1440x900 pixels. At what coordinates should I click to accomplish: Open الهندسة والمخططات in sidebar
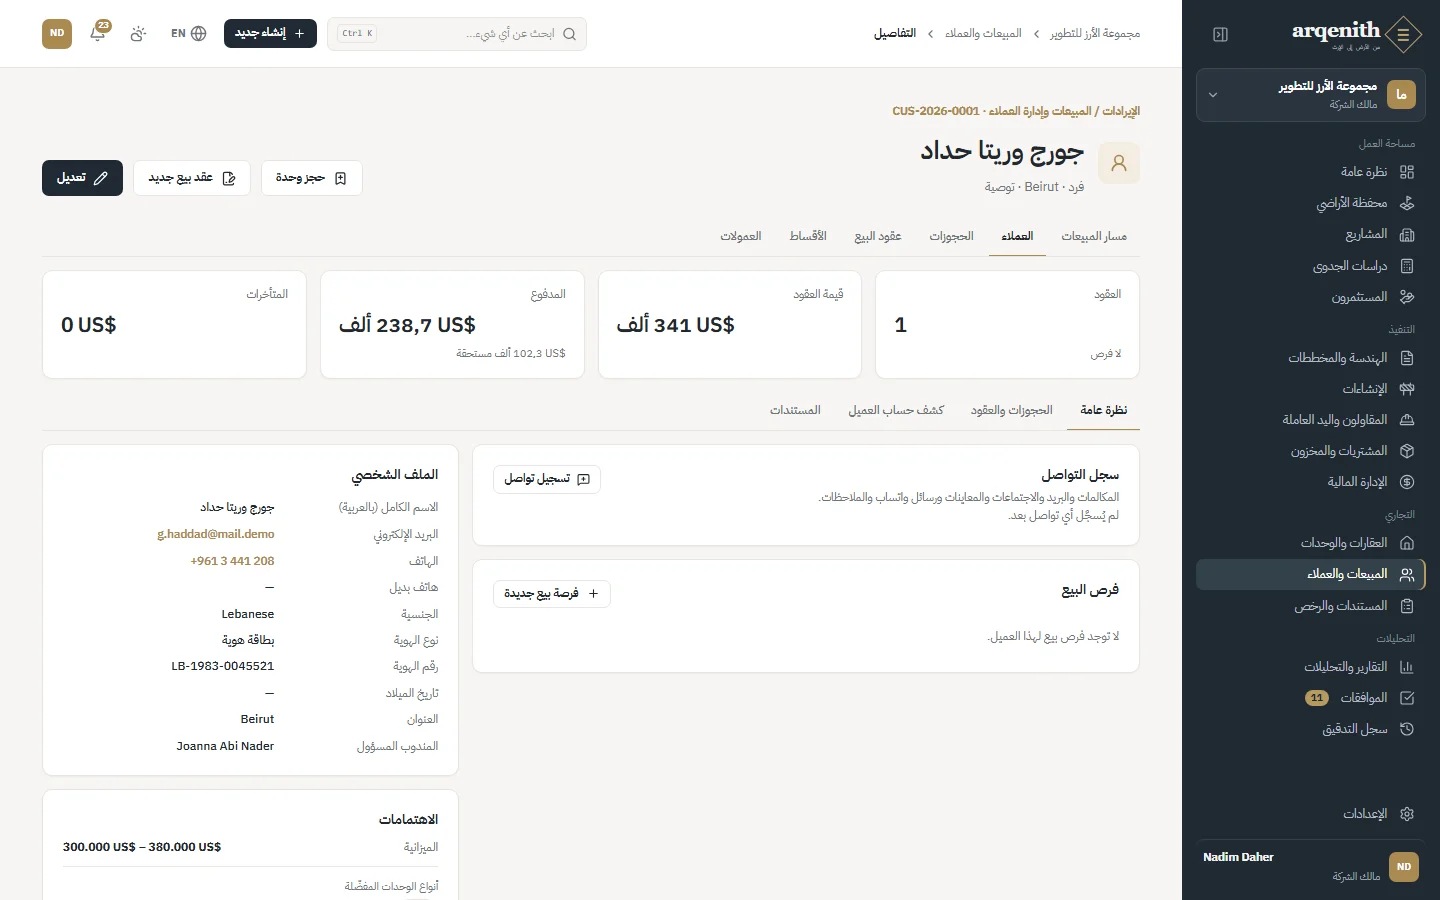point(1310,358)
